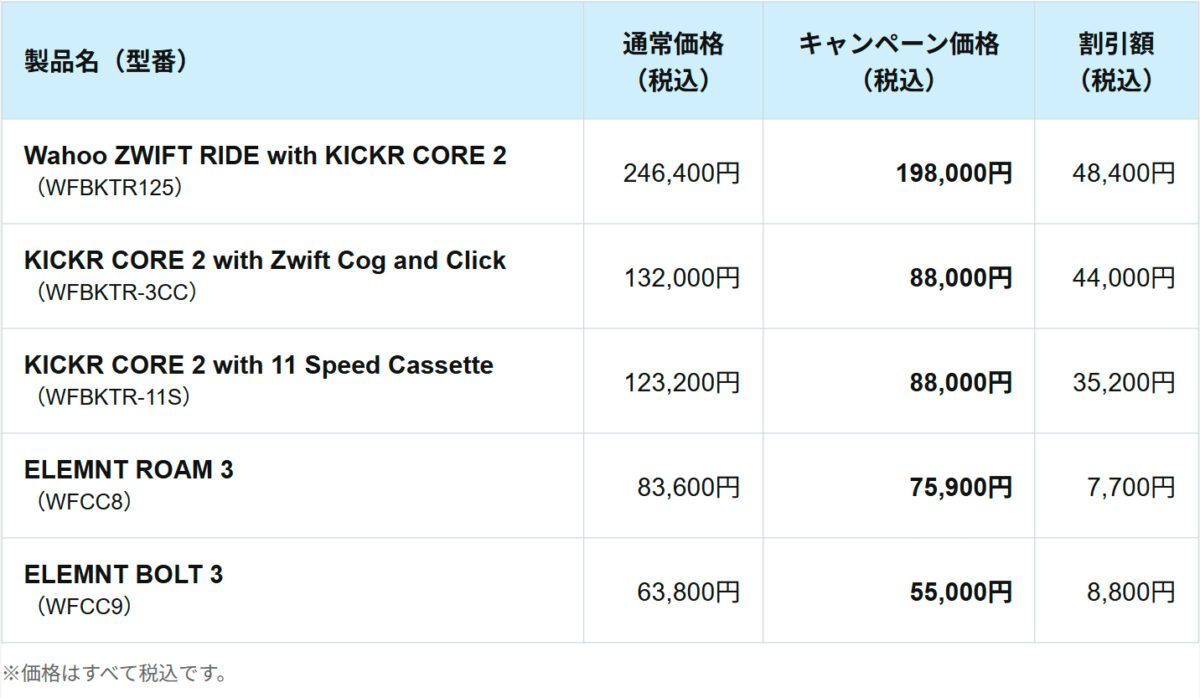Screen dimensions: 1200x698
Task: Select the キャンペーン価格（税込） header cell
Action: click(898, 62)
